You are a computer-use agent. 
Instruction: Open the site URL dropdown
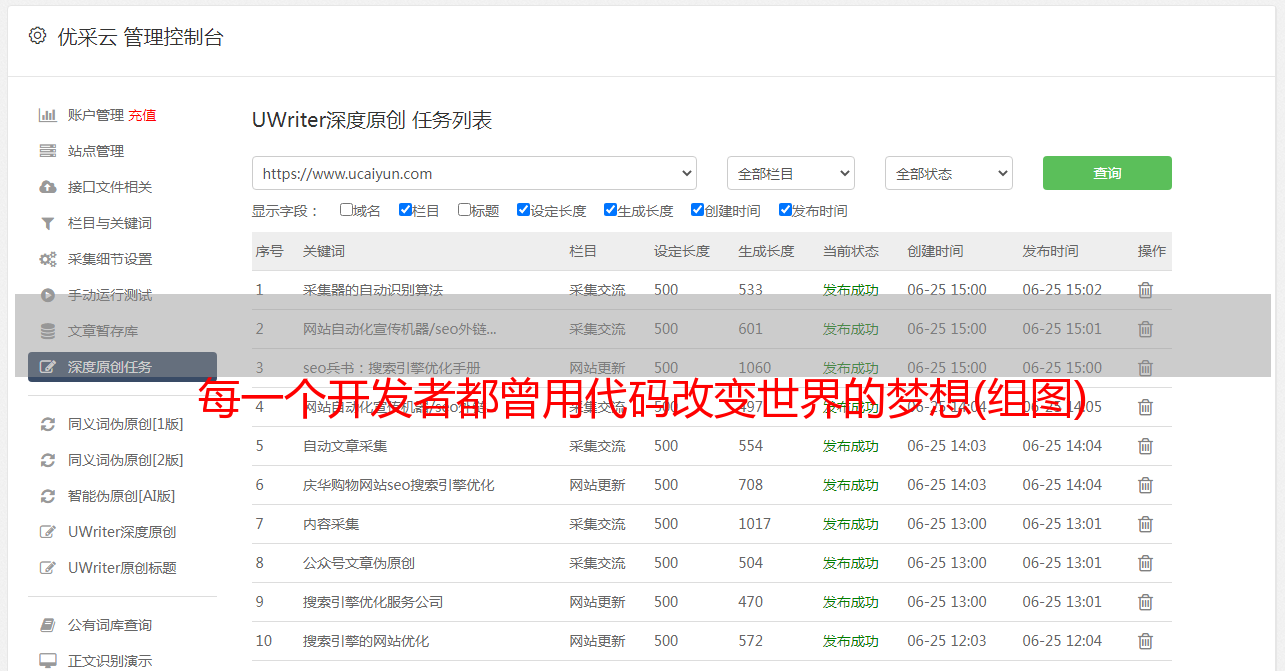[474, 173]
